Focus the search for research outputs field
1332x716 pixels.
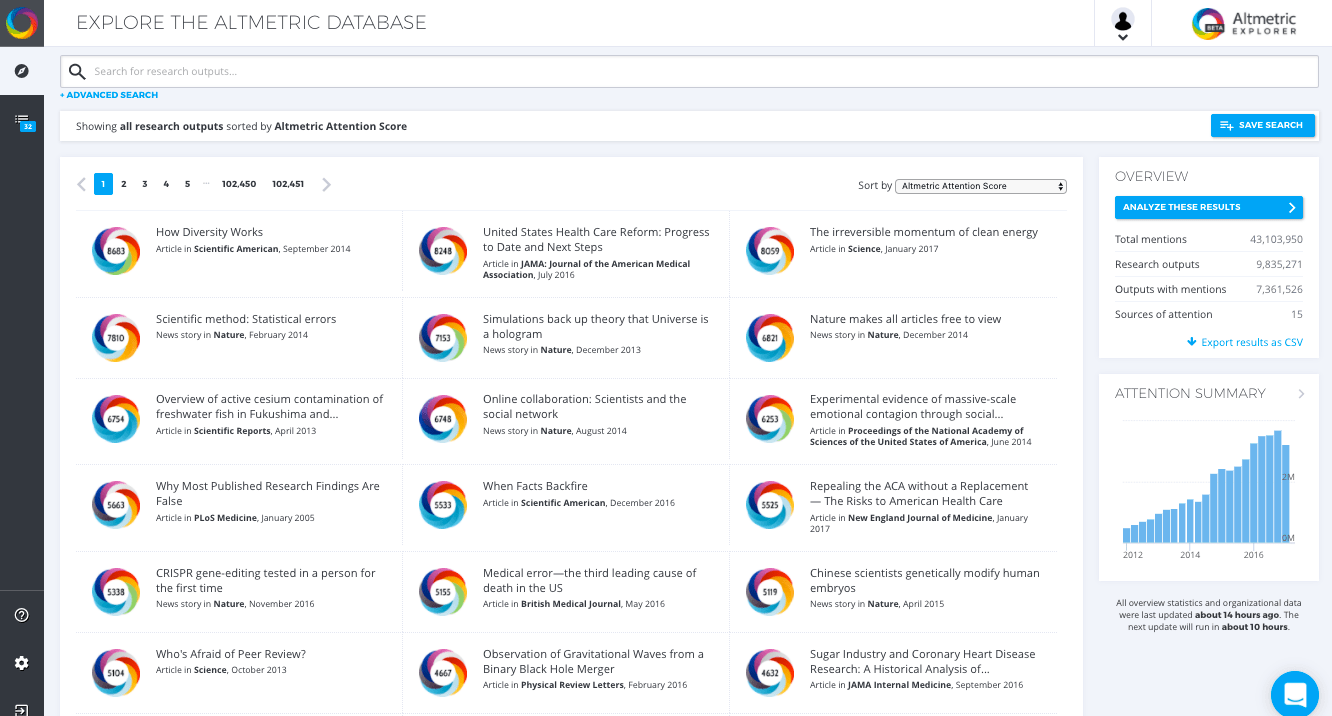pos(689,72)
